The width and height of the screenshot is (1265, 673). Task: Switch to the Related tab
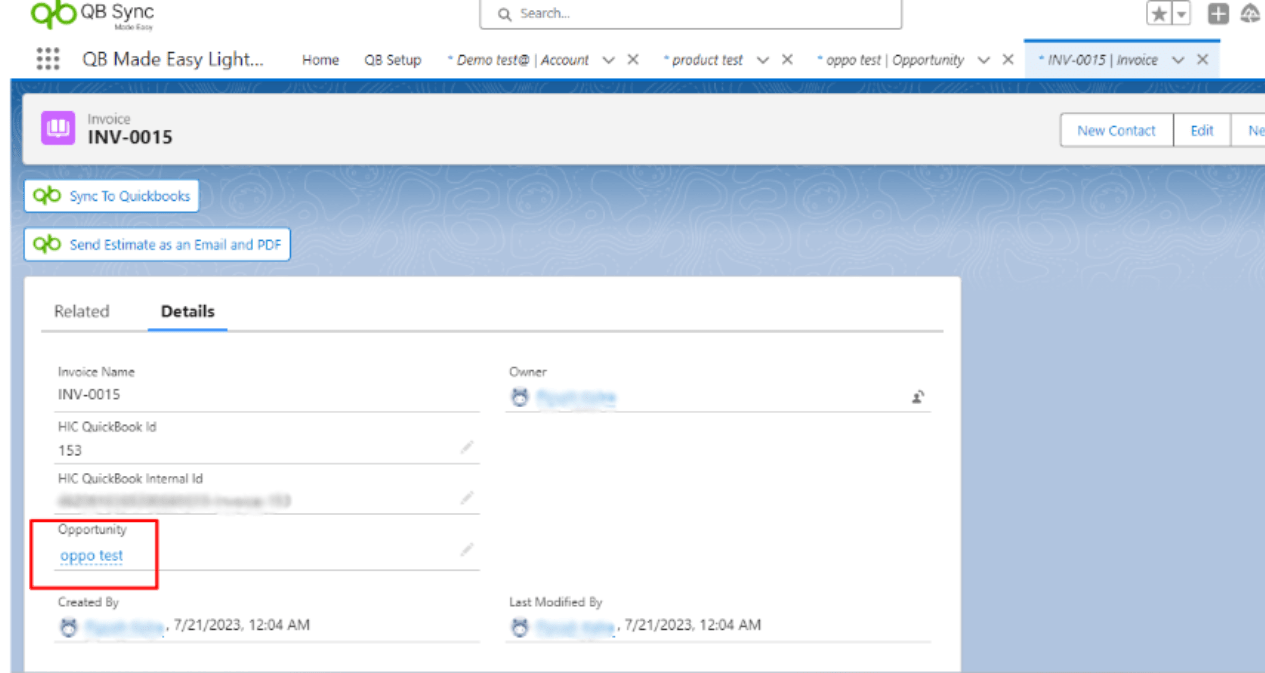(x=81, y=311)
